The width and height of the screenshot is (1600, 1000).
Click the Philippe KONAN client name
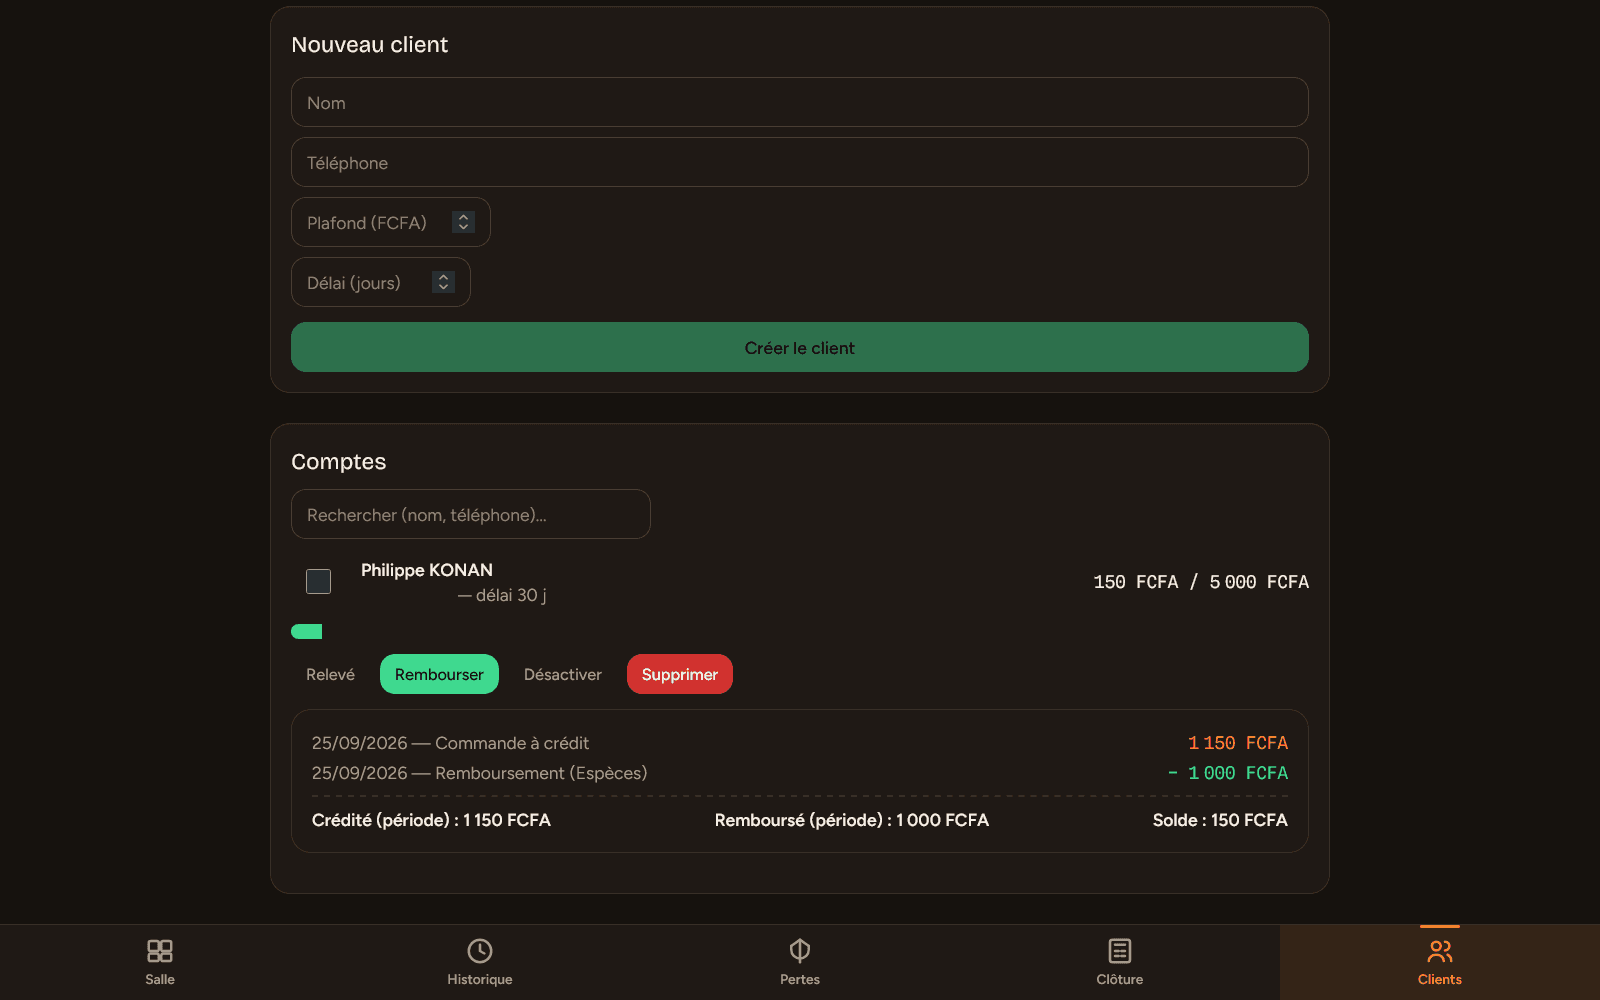[x=427, y=570]
